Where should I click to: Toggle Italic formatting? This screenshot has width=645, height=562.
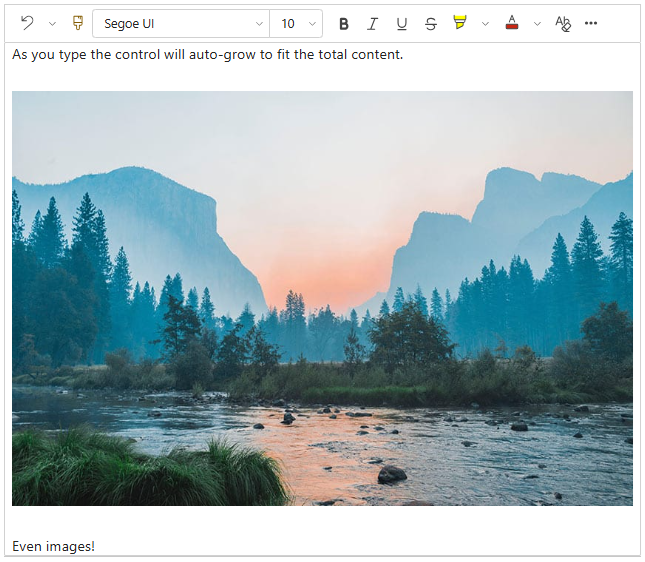pos(373,24)
